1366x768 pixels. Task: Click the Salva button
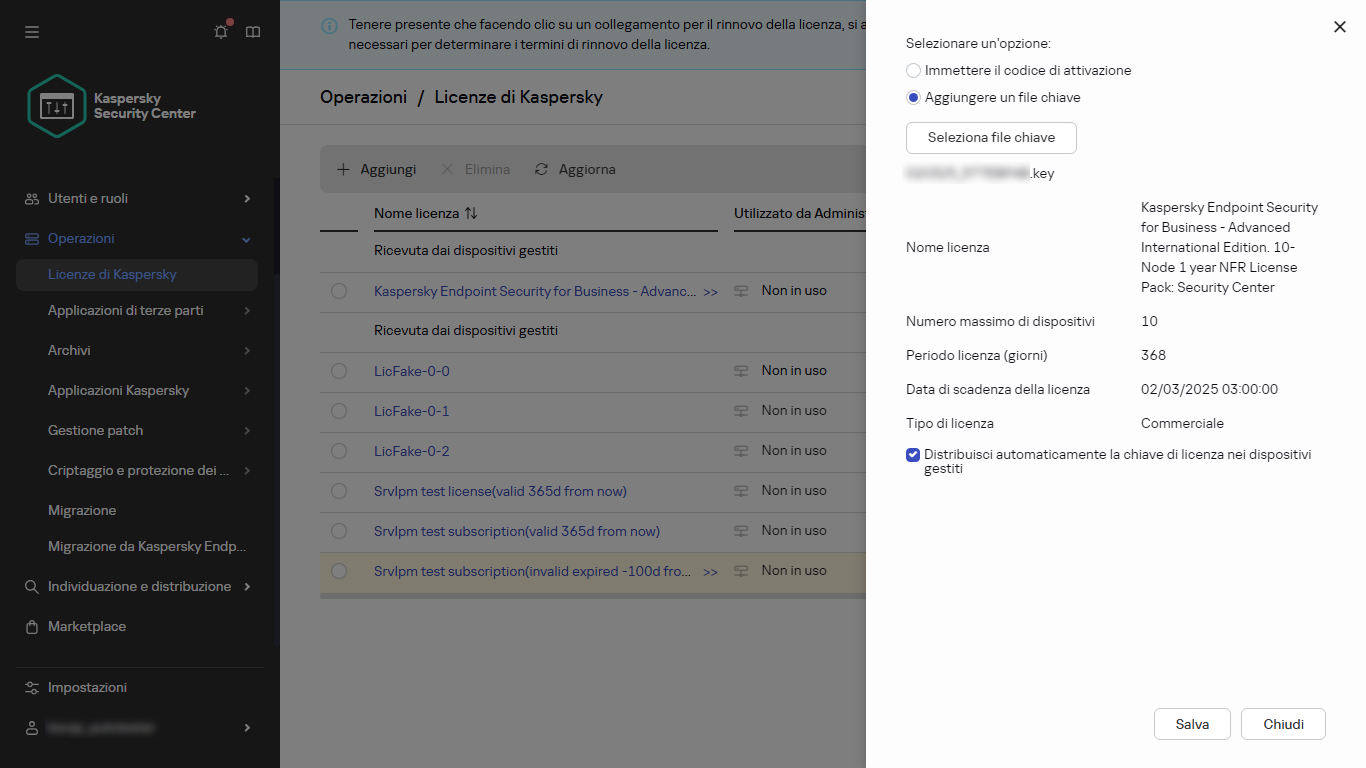pos(1192,724)
